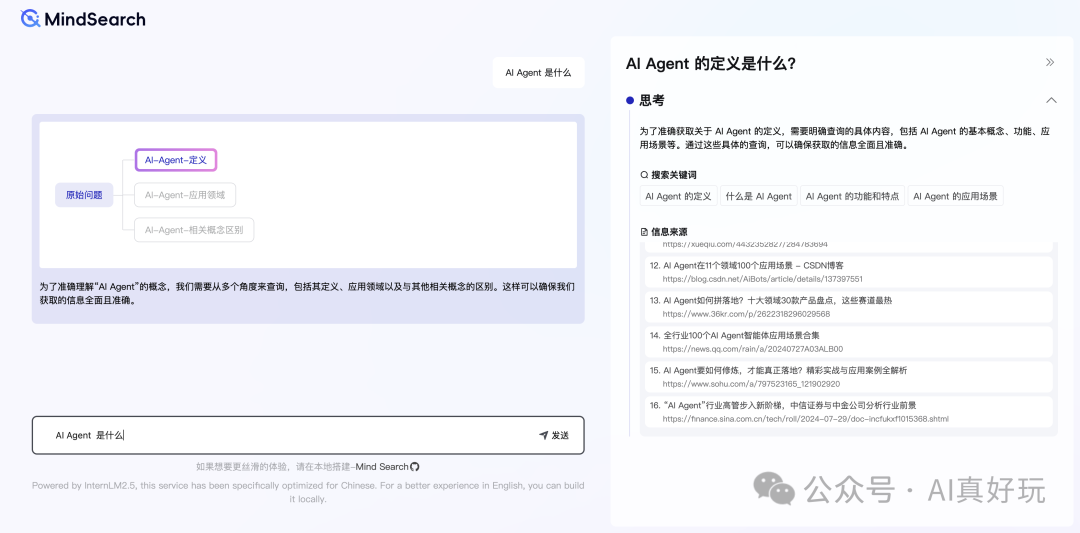Click the send arrow icon
The height and width of the screenshot is (533, 1080).
tap(543, 435)
